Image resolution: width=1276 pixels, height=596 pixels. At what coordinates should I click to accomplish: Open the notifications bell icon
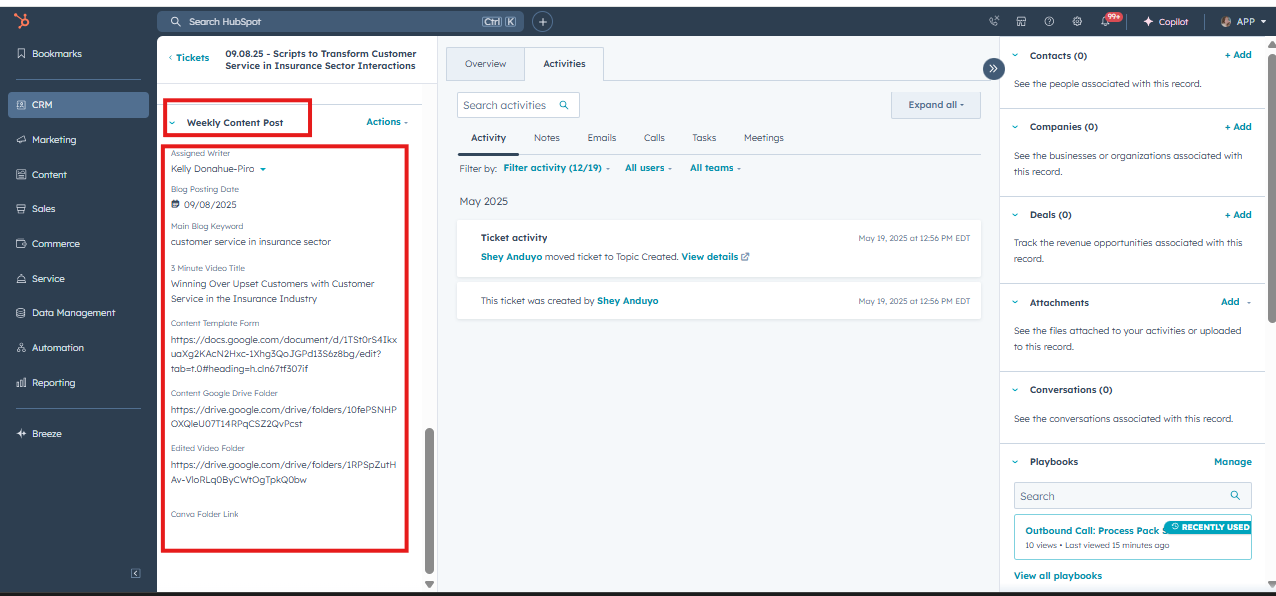tap(1108, 21)
